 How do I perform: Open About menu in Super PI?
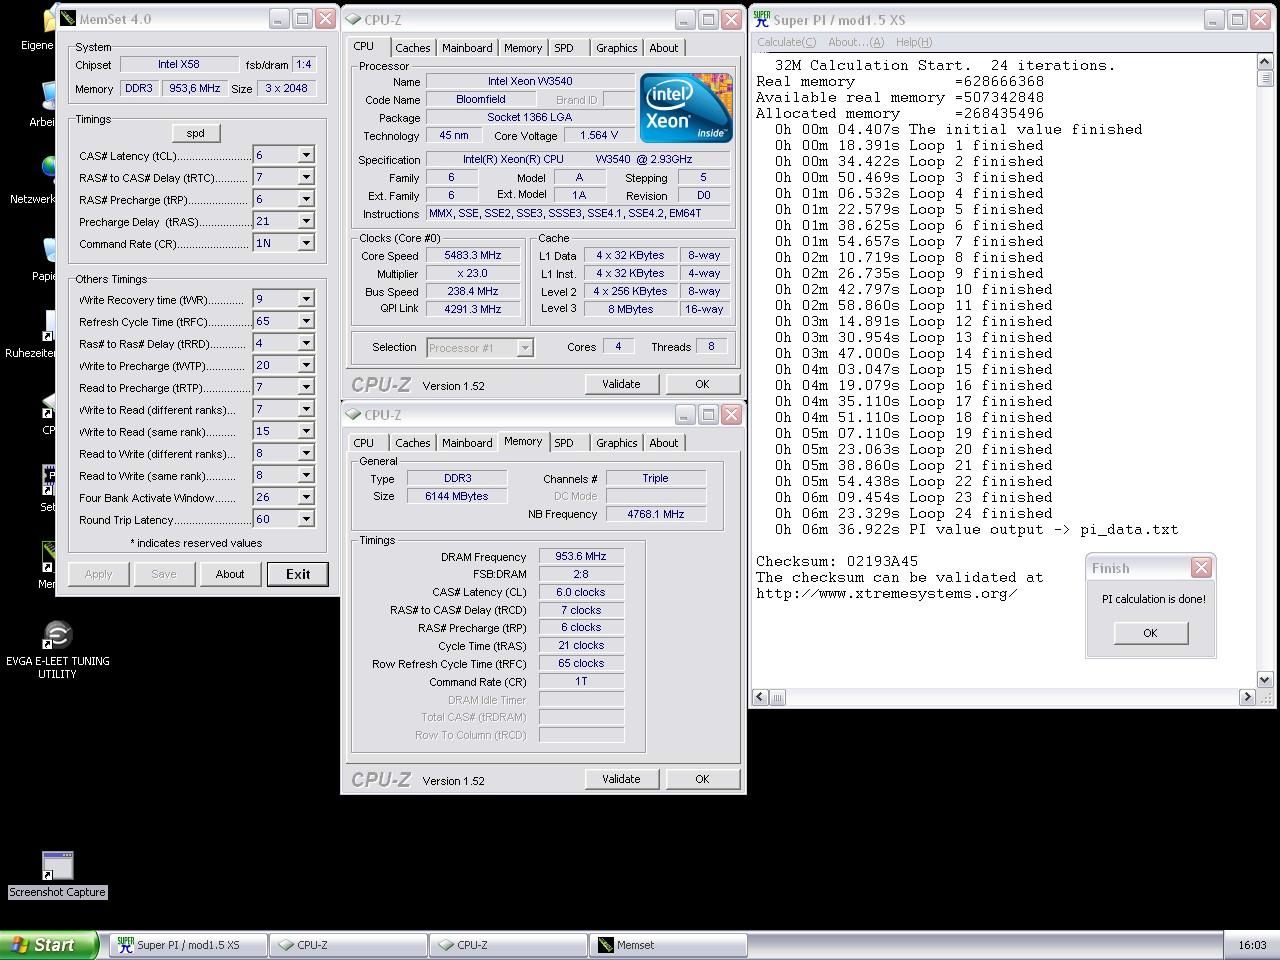point(856,42)
